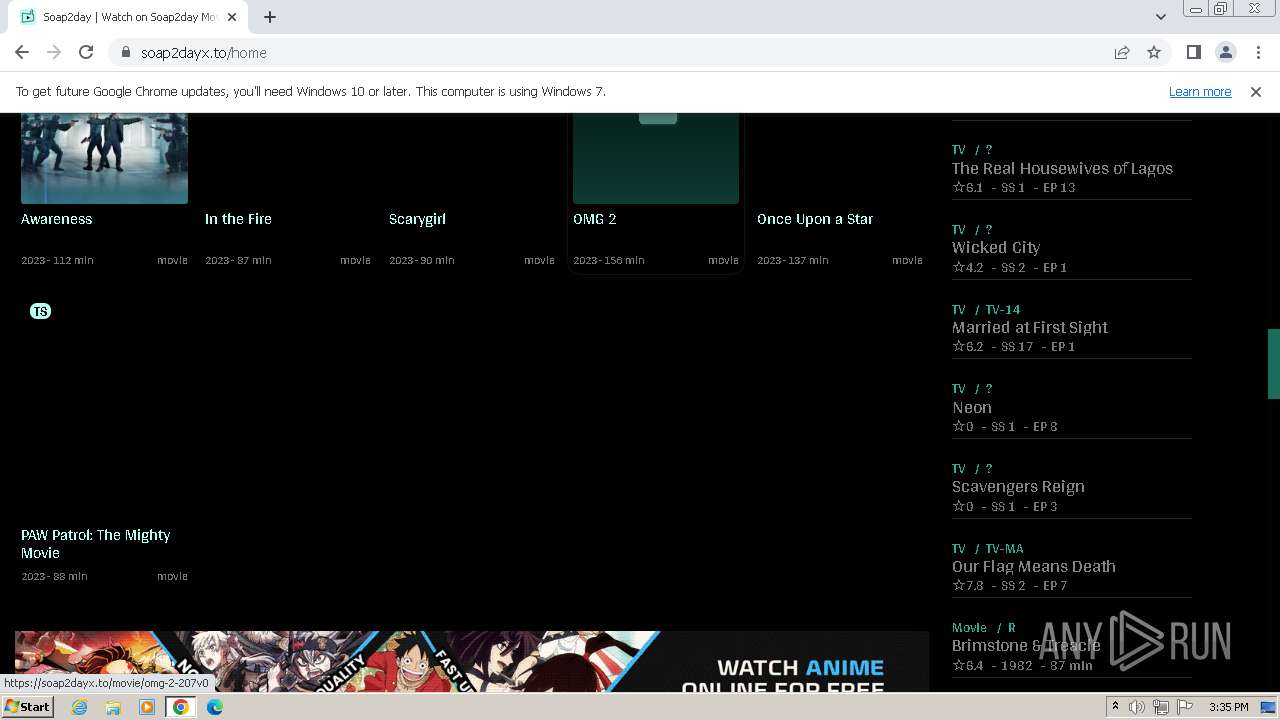Open Wicked City from the sidebar
The width and height of the screenshot is (1280, 720).
click(996, 248)
